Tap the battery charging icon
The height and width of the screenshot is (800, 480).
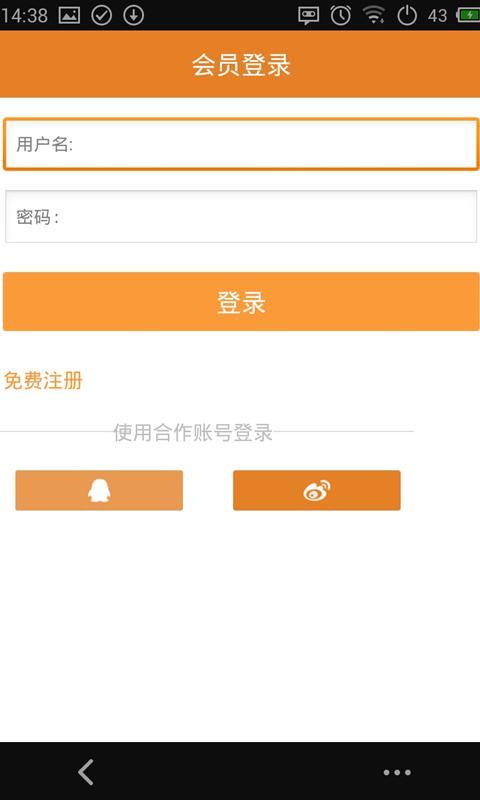pos(468,15)
